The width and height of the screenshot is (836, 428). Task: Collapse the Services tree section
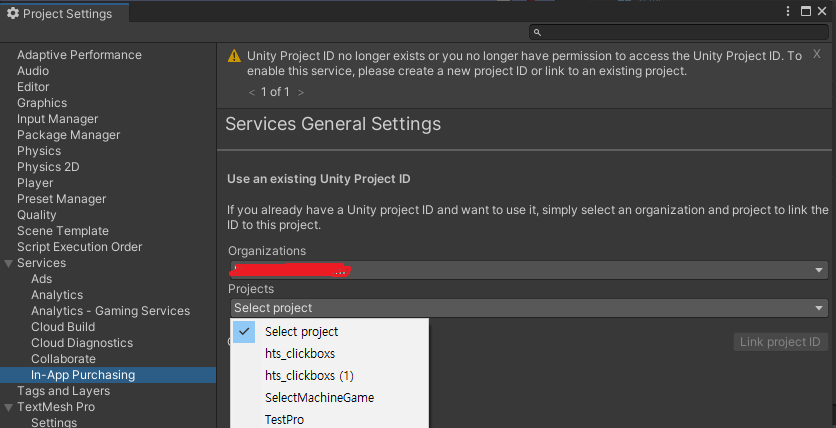click(x=8, y=263)
